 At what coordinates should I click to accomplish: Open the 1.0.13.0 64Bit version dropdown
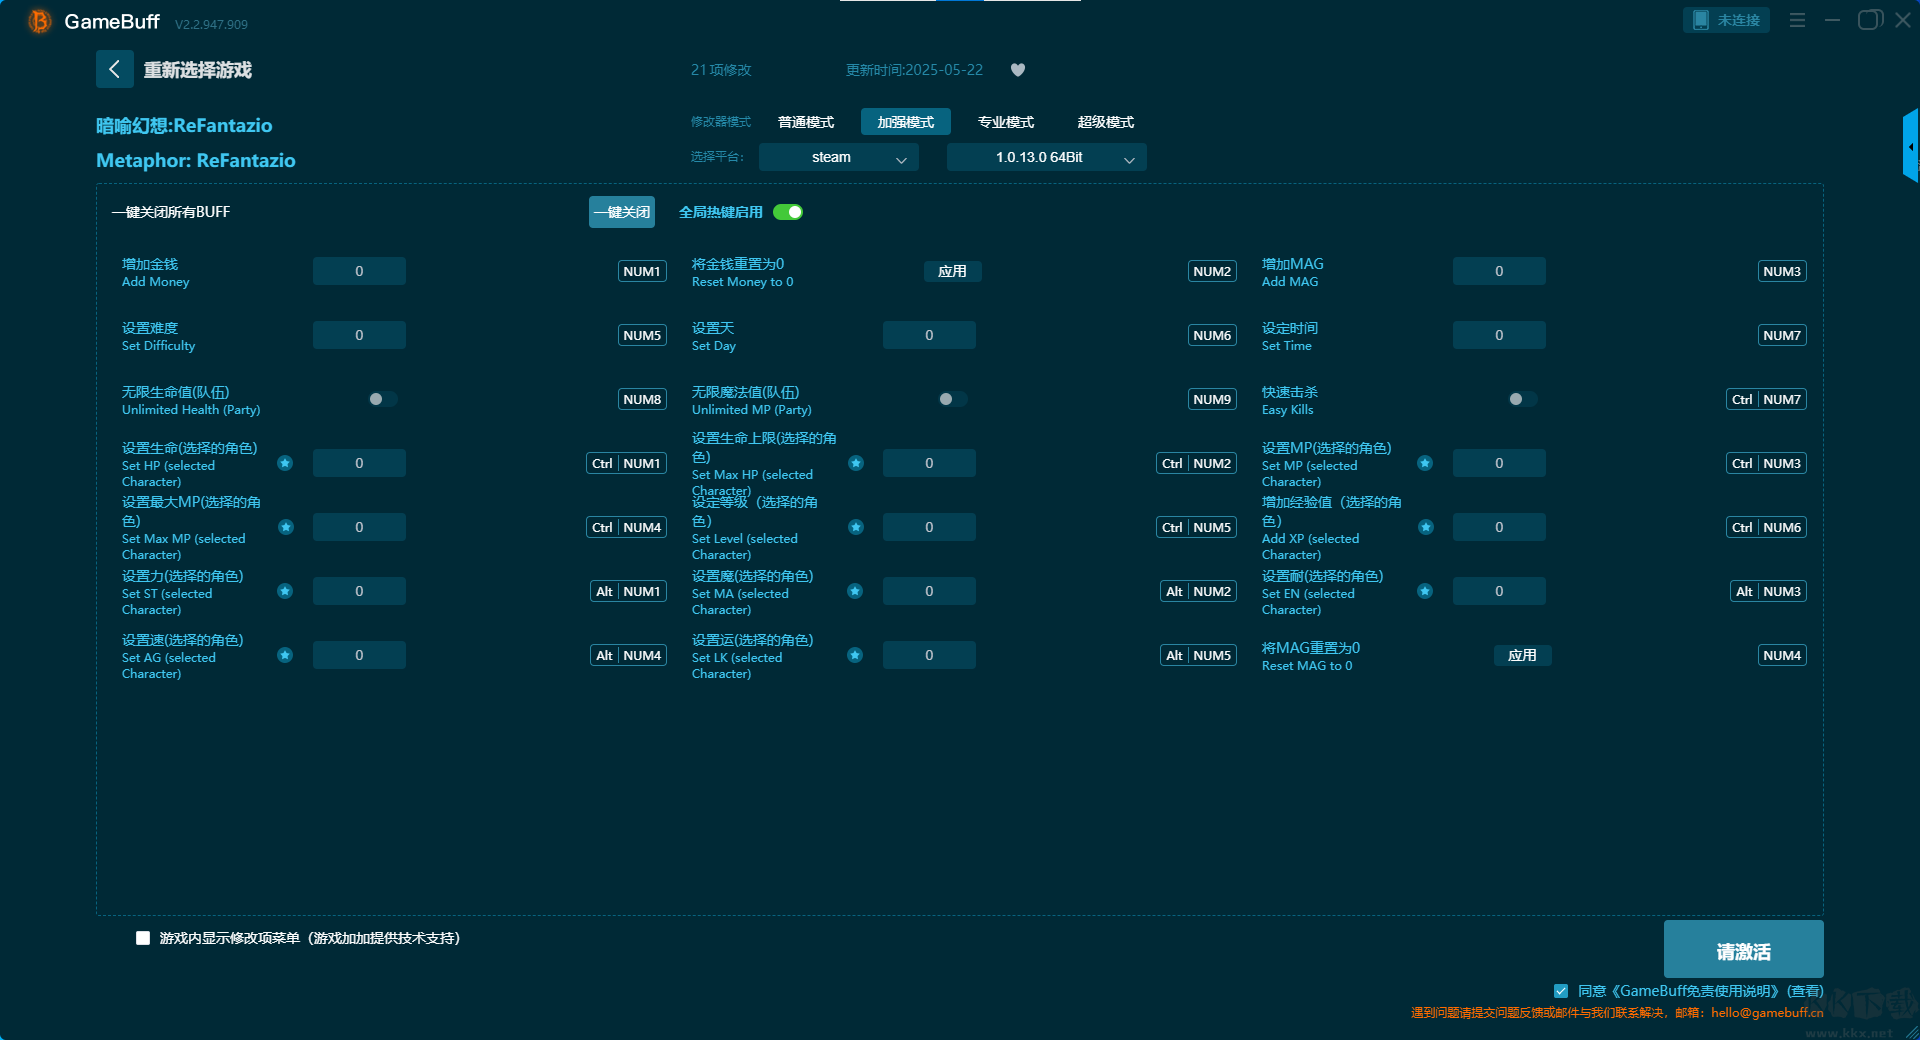click(1046, 157)
